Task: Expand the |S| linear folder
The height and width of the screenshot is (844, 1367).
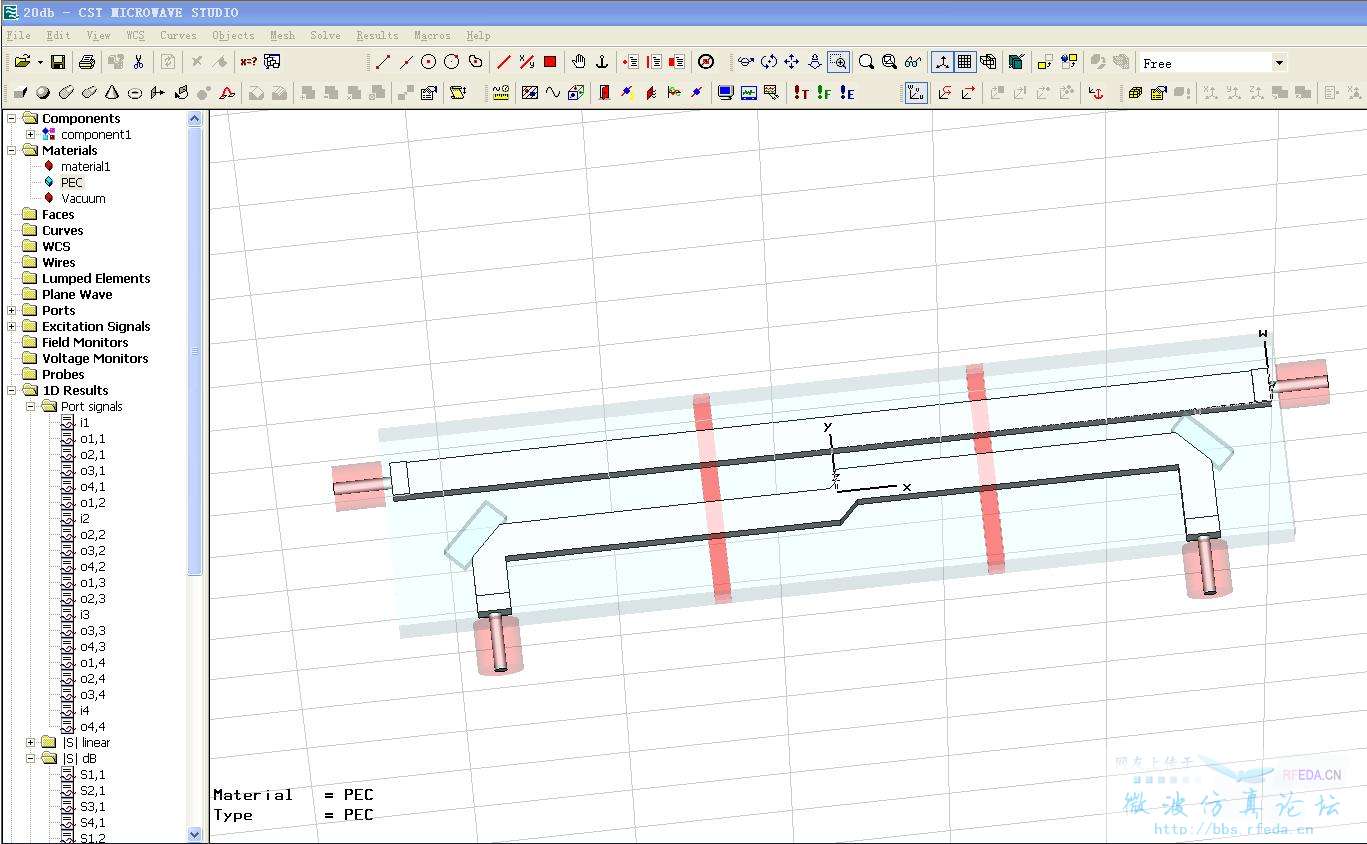Action: [30, 742]
